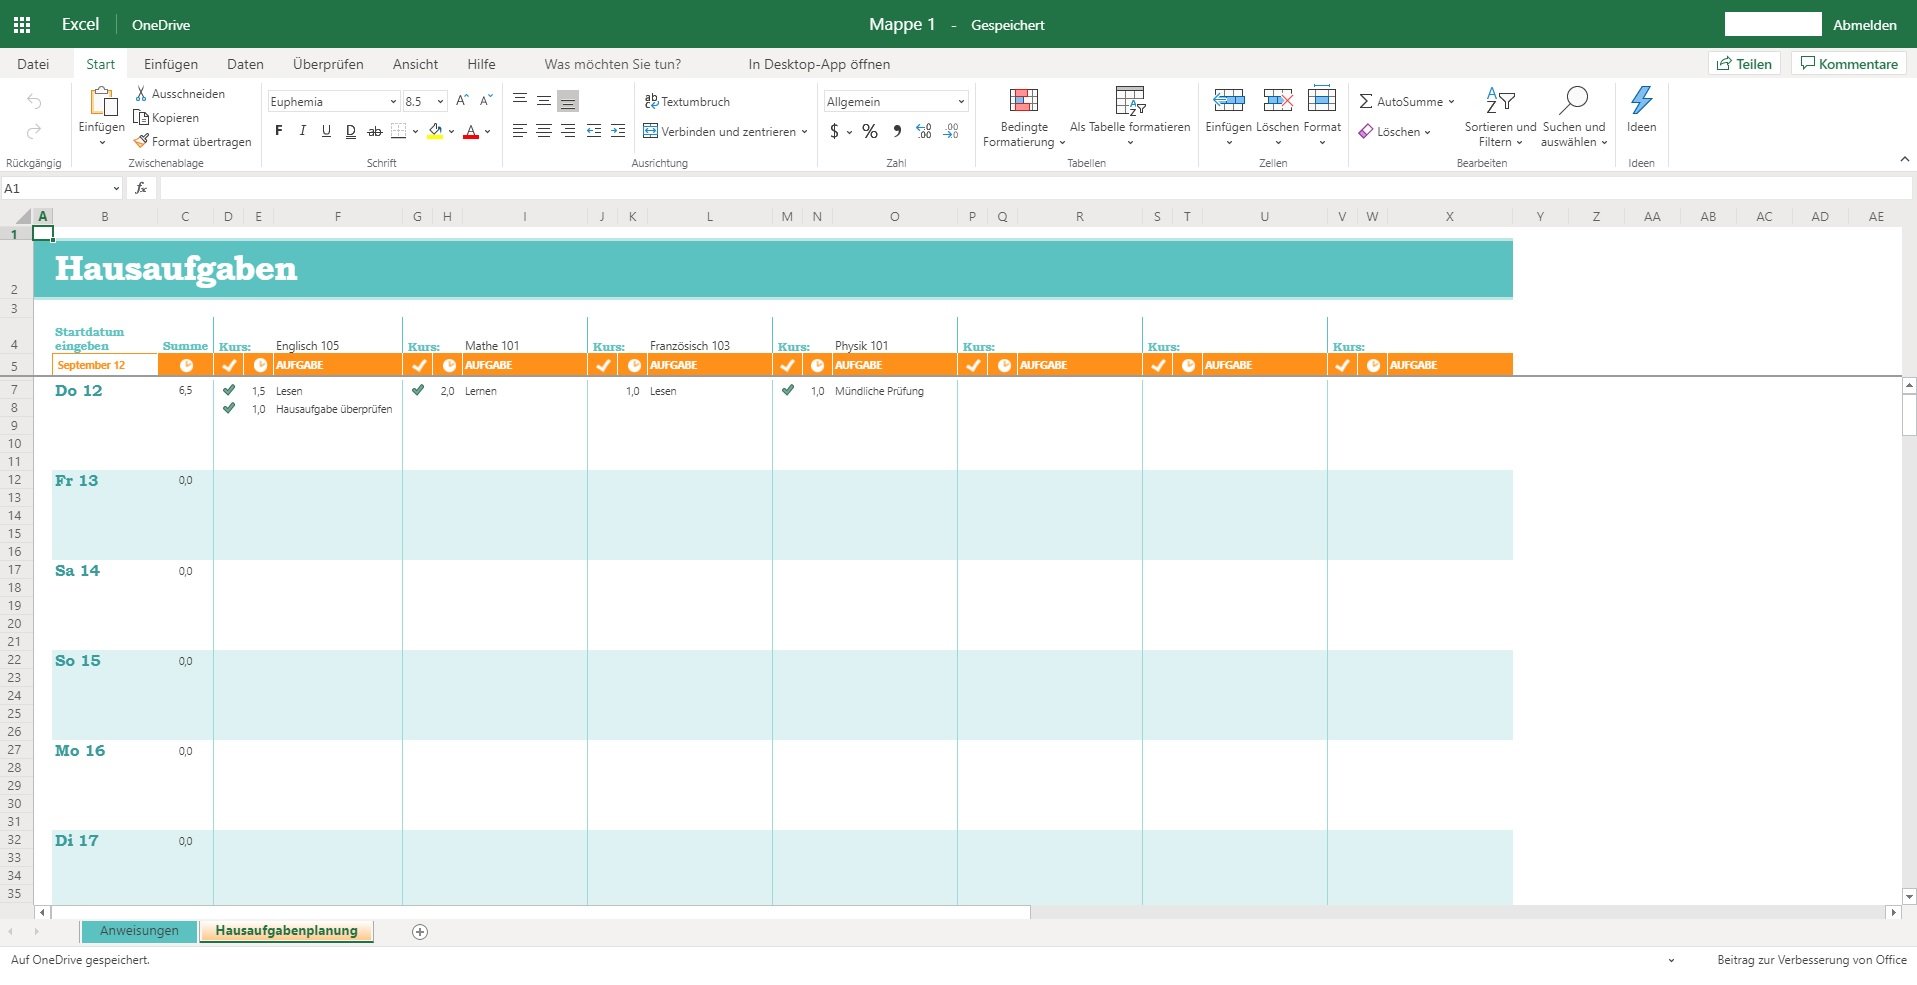Image resolution: width=1917 pixels, height=985 pixels.
Task: Toggle checkmark for Englisch Lesen task
Action: click(229, 390)
